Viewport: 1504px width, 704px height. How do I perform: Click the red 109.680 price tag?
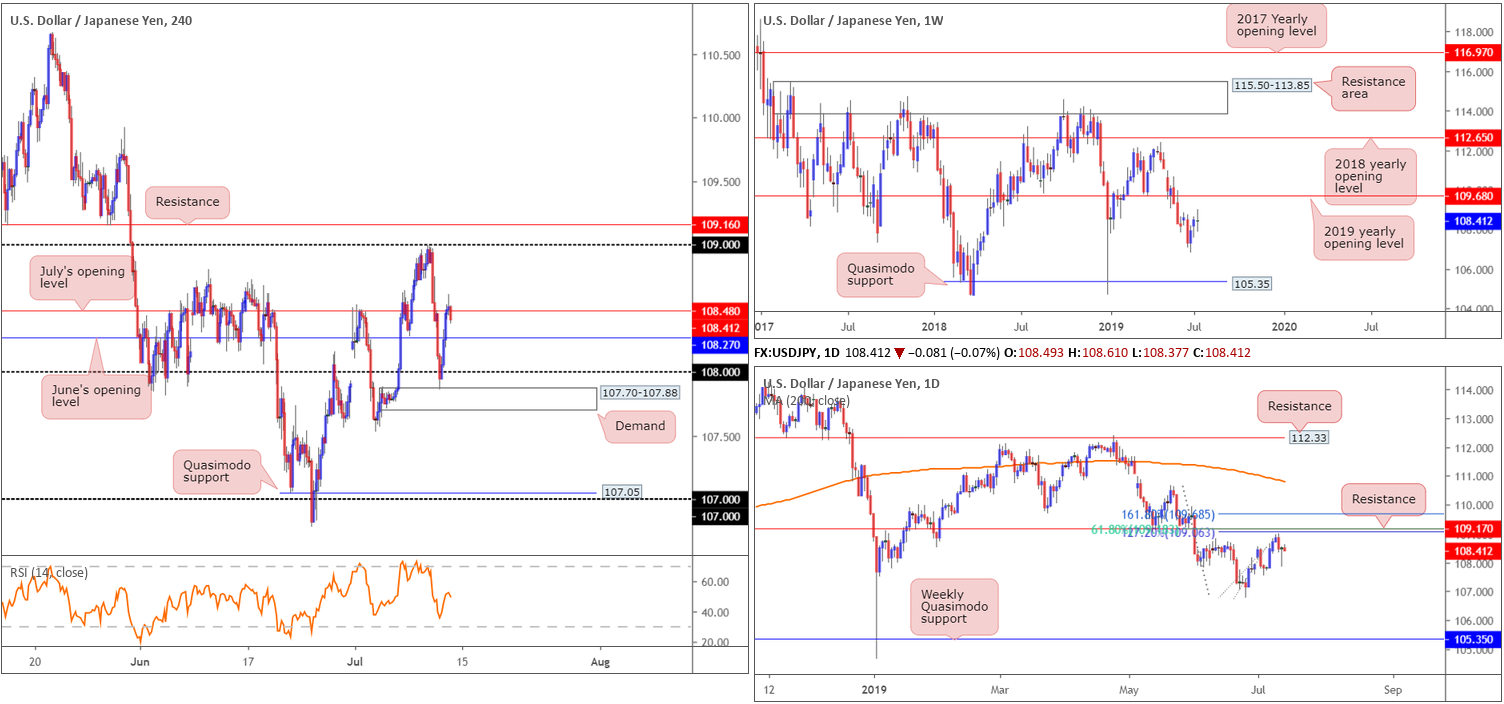coord(1472,197)
